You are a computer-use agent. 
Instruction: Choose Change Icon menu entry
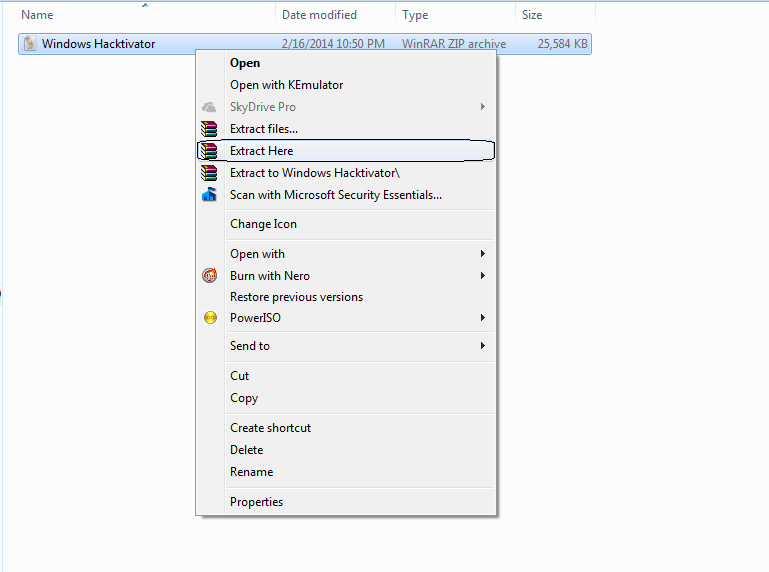(346, 224)
